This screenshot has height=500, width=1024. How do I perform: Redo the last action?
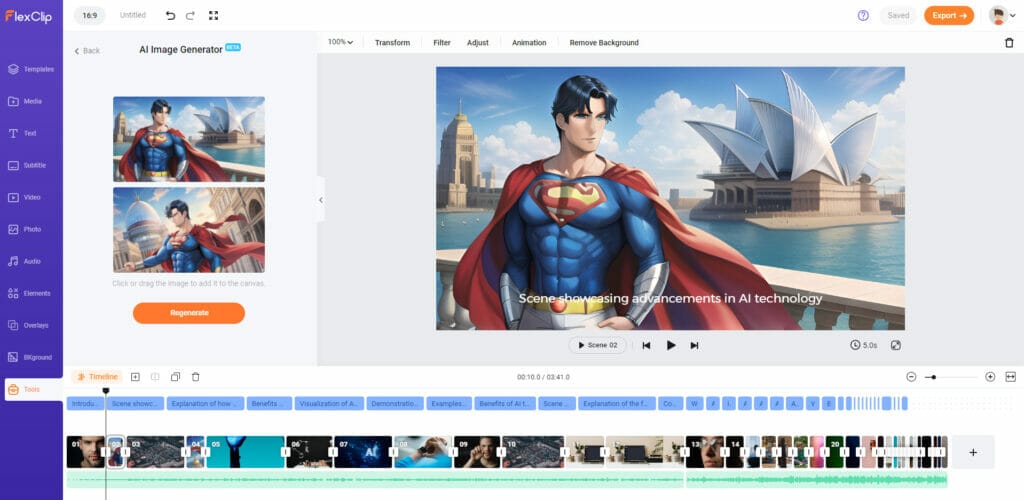[x=190, y=15]
